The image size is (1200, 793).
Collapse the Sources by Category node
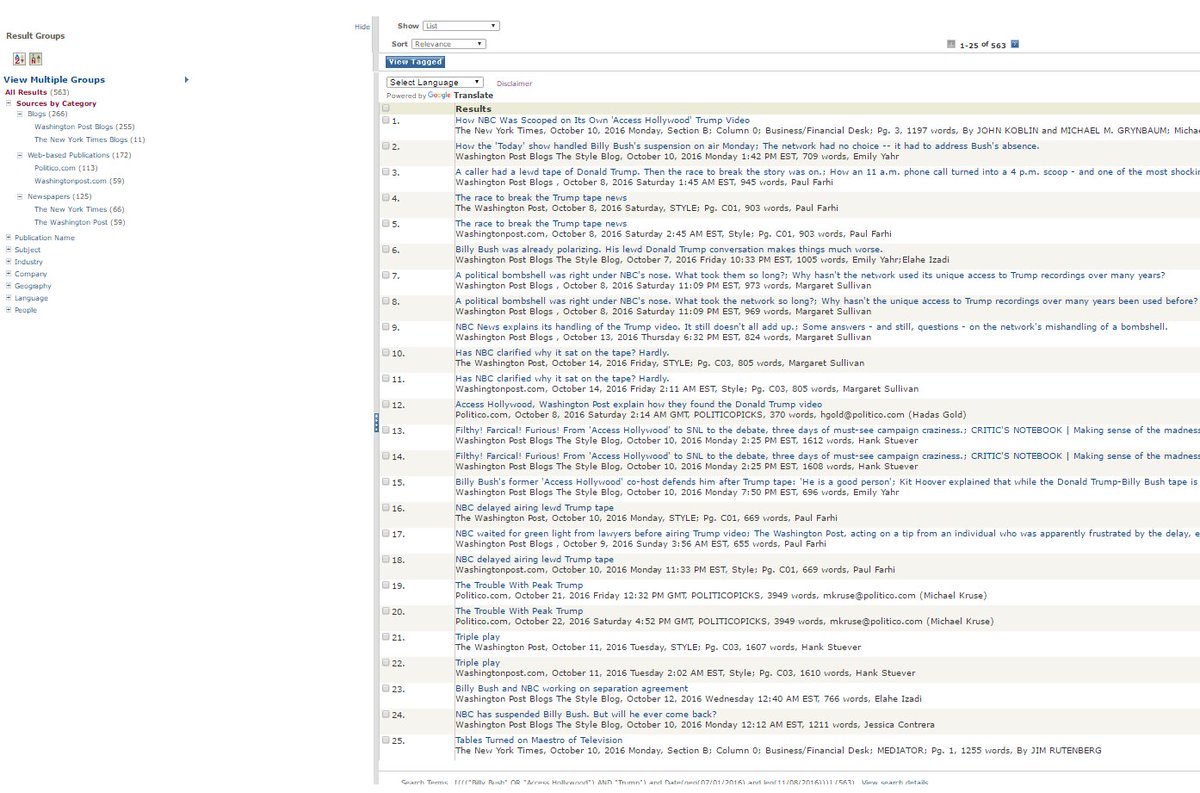[x=8, y=103]
